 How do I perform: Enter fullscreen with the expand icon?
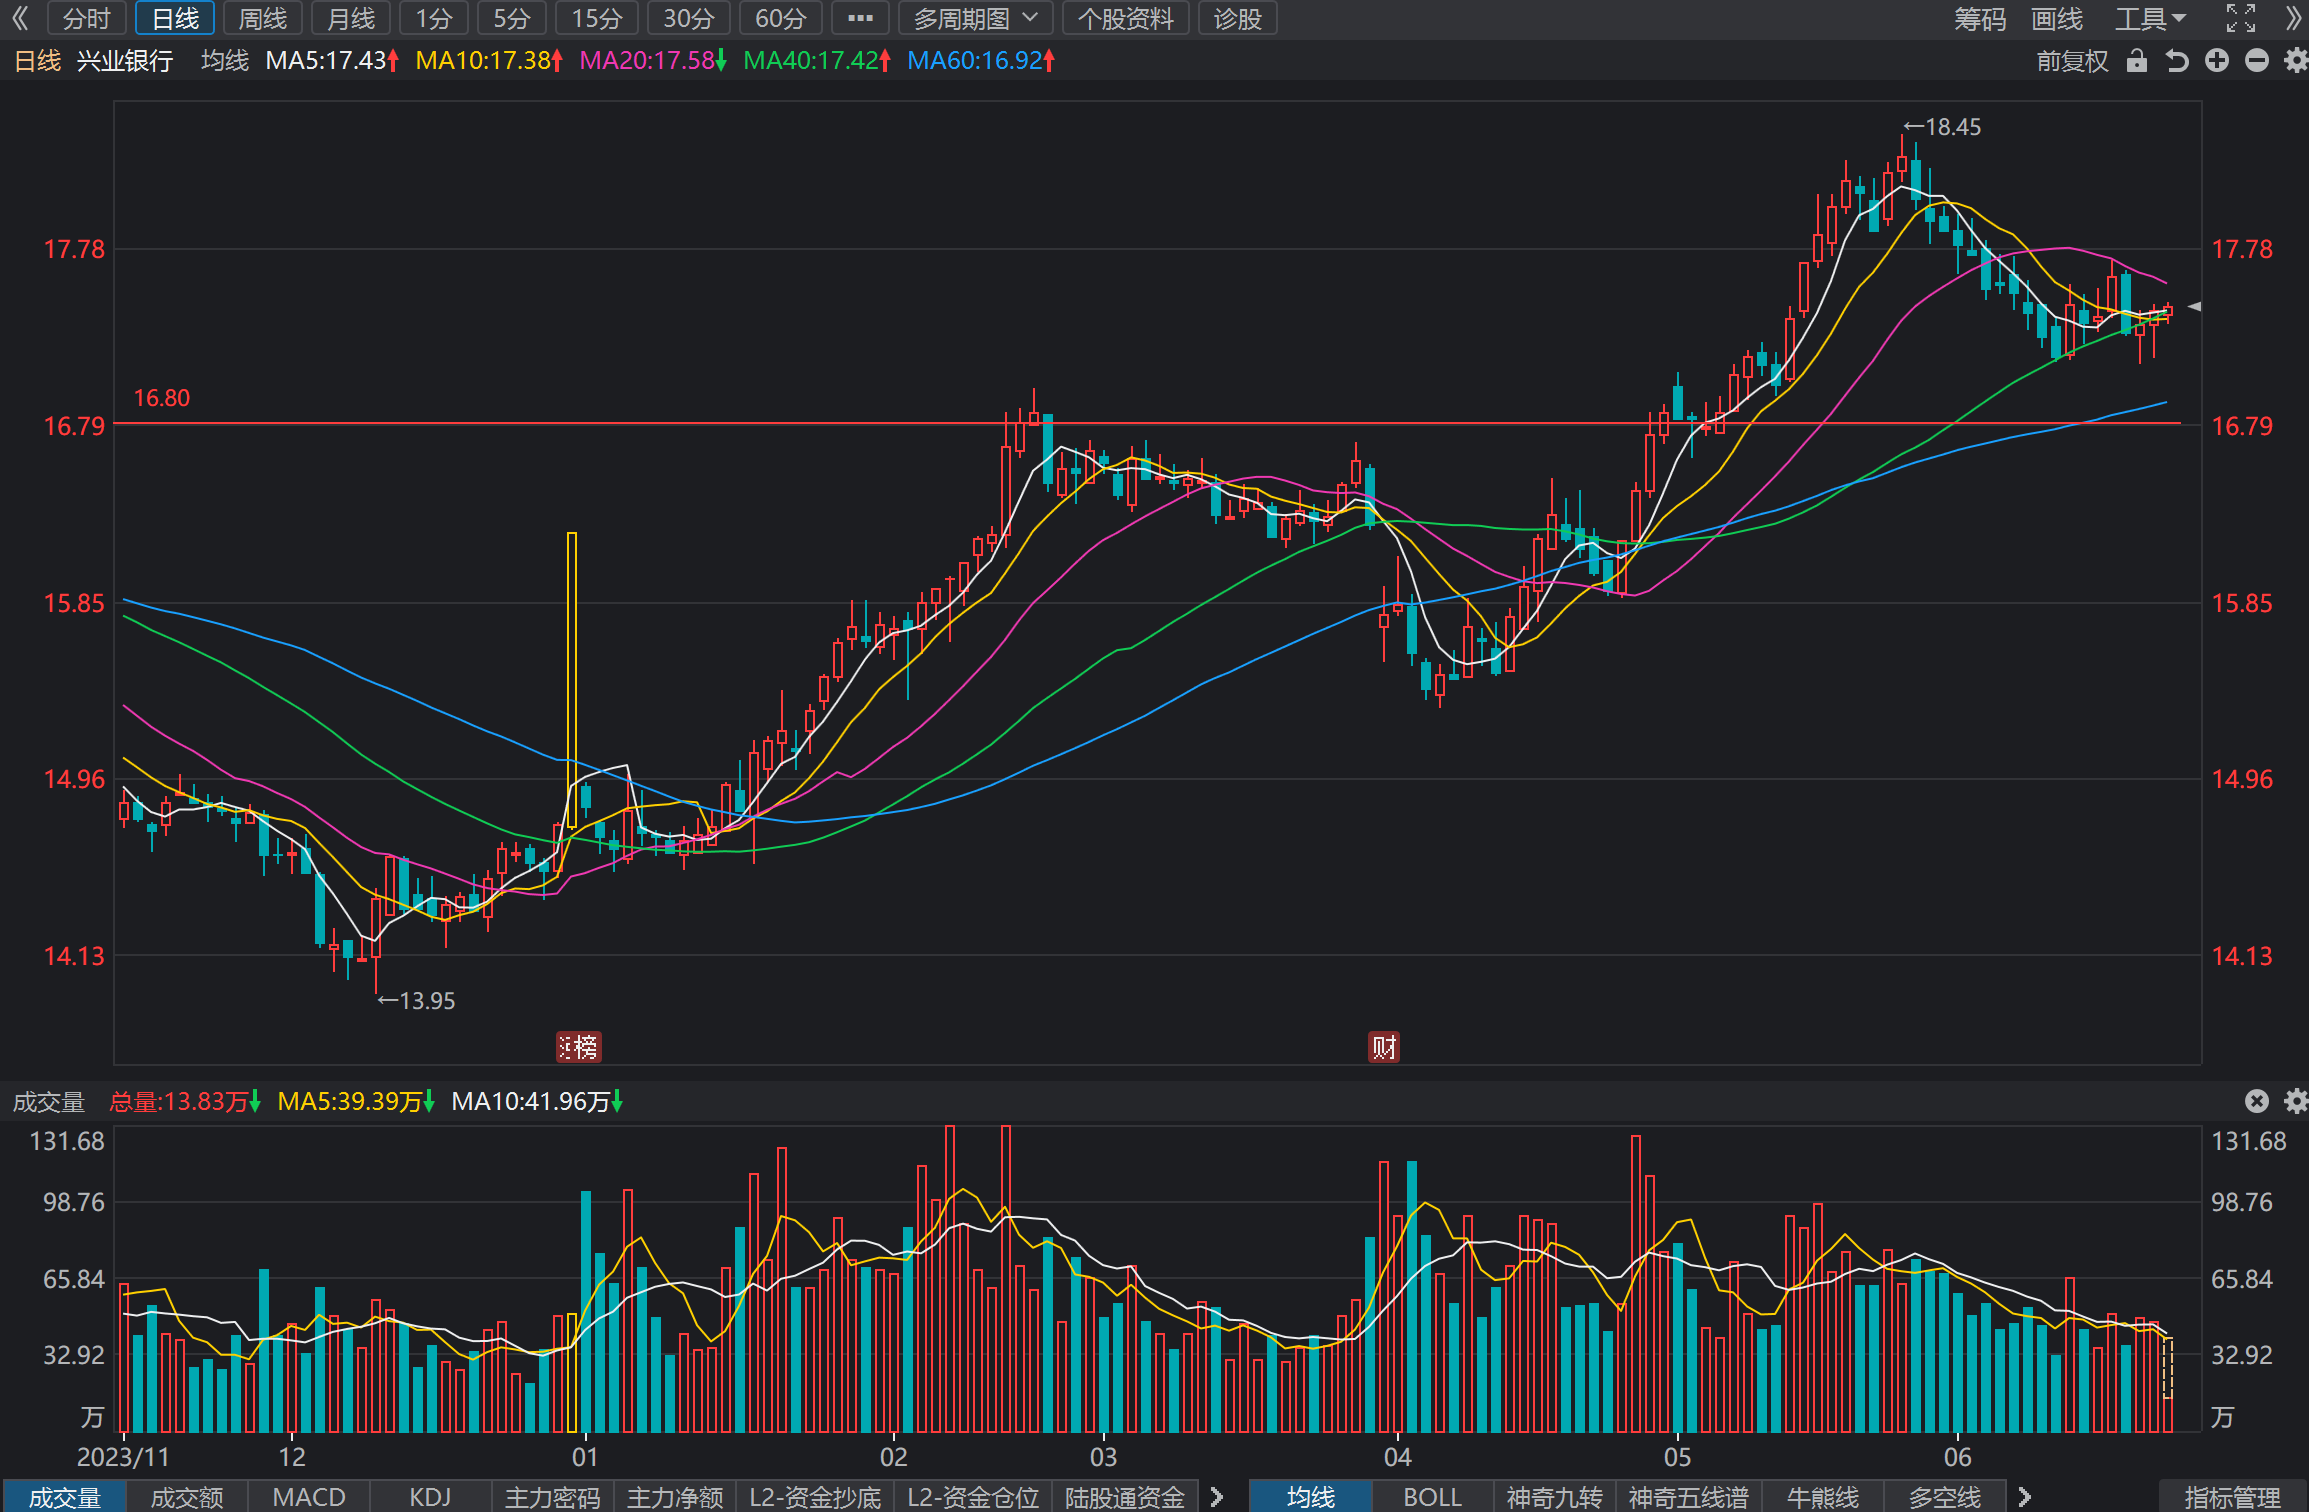tap(2241, 18)
